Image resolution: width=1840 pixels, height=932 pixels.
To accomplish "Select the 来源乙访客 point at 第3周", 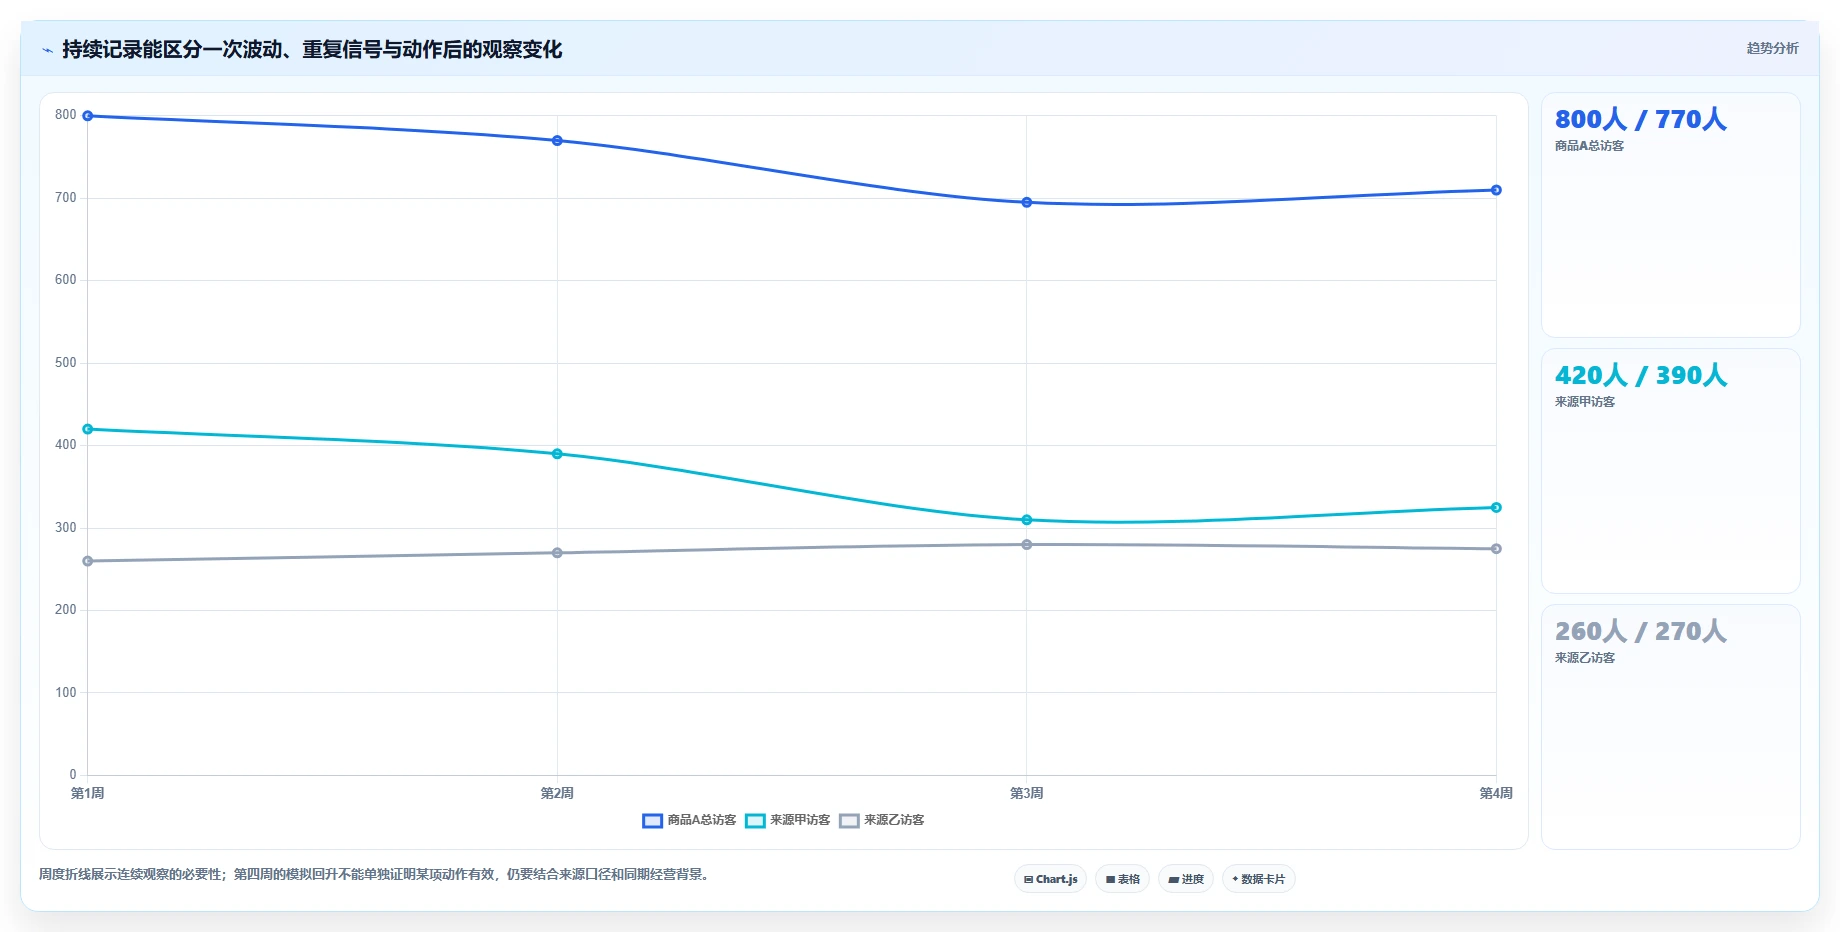I will point(1027,545).
